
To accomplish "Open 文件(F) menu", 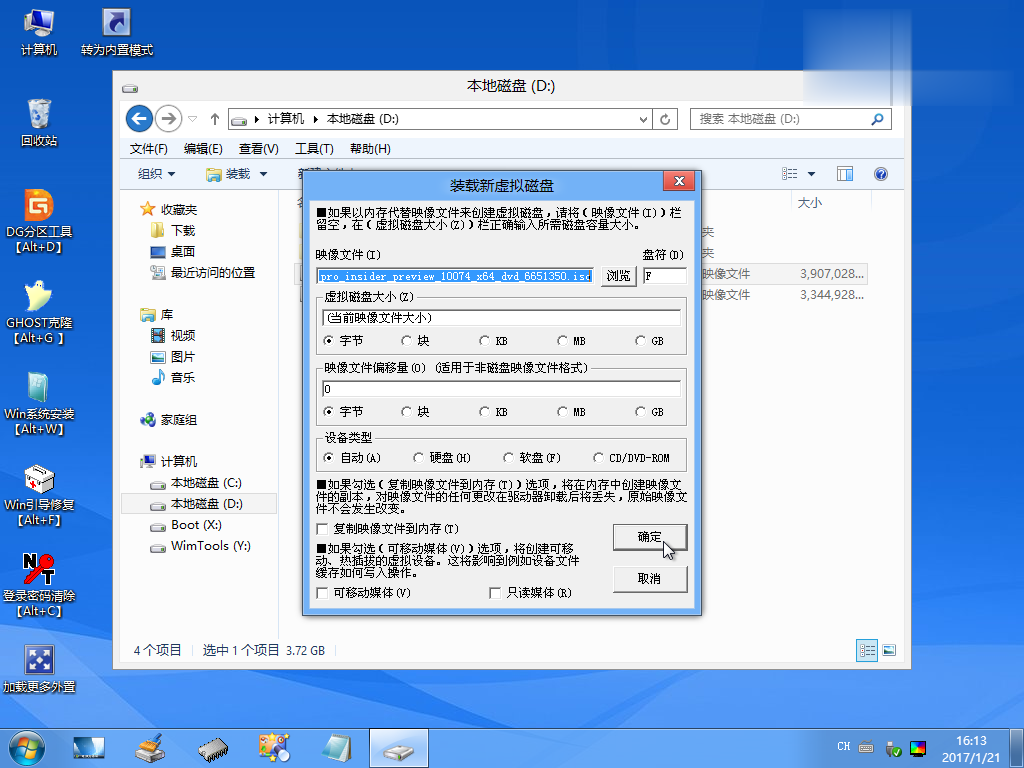I will (148, 149).
